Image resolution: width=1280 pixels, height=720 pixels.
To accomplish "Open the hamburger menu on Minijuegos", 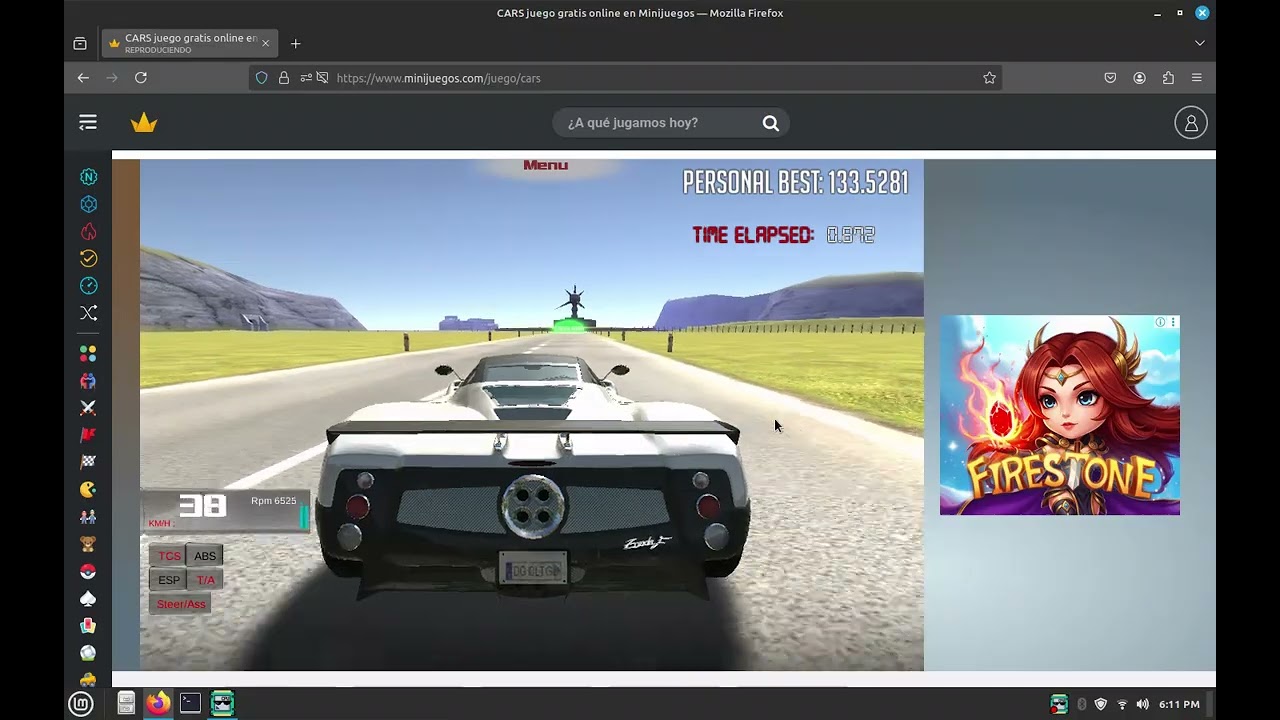I will coord(88,122).
